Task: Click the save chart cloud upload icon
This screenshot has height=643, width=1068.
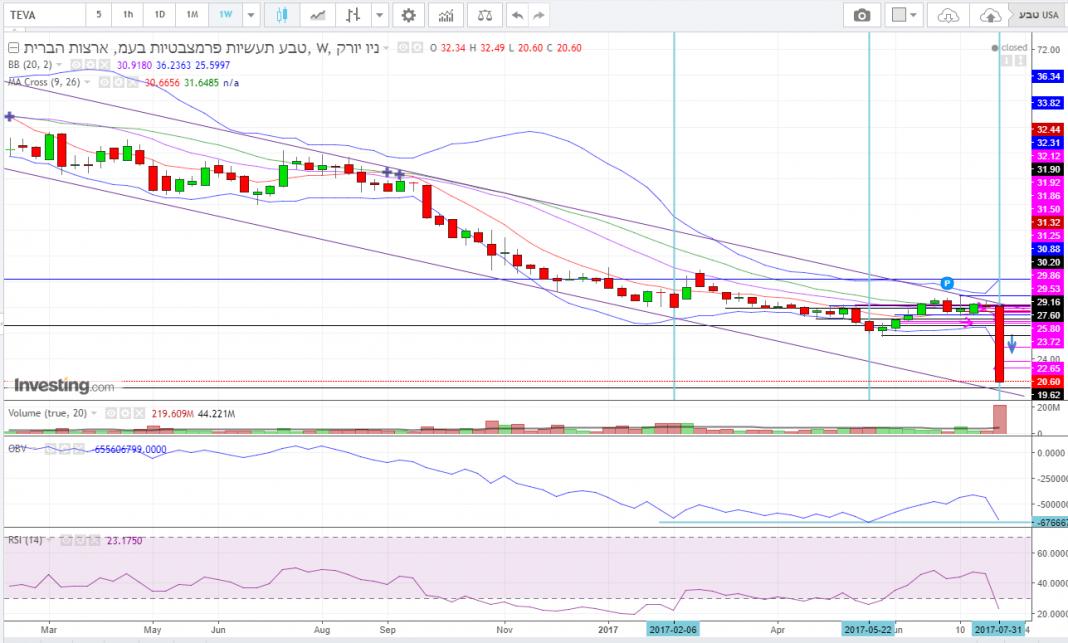Action: 989,15
